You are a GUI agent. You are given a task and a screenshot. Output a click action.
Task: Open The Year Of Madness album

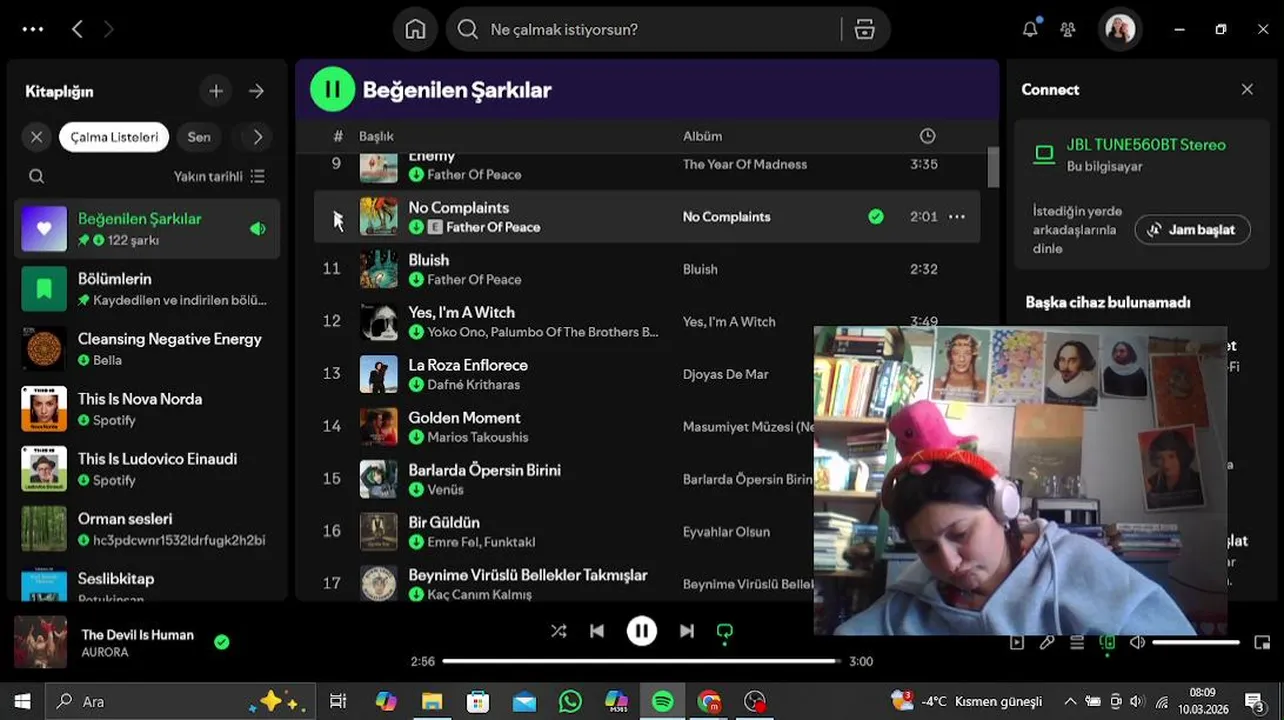tap(745, 164)
